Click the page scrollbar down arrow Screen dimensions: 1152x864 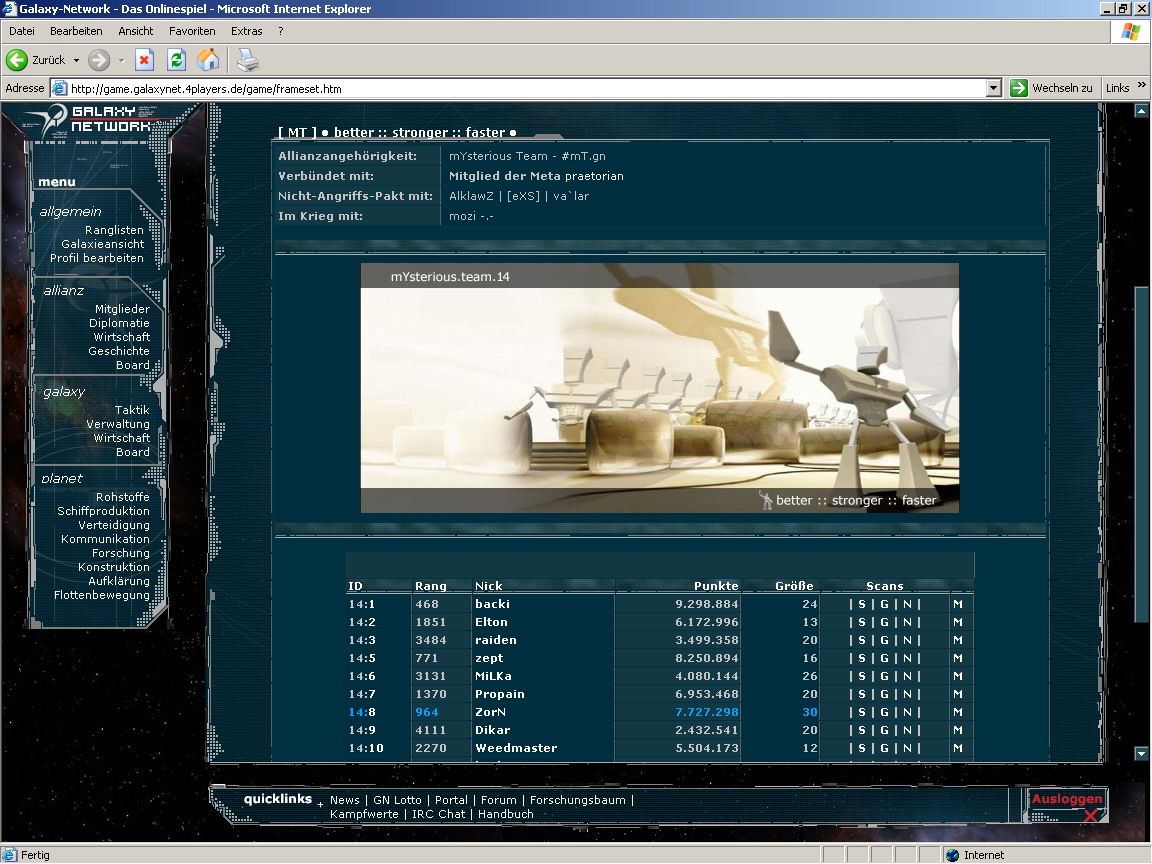(x=1142, y=754)
